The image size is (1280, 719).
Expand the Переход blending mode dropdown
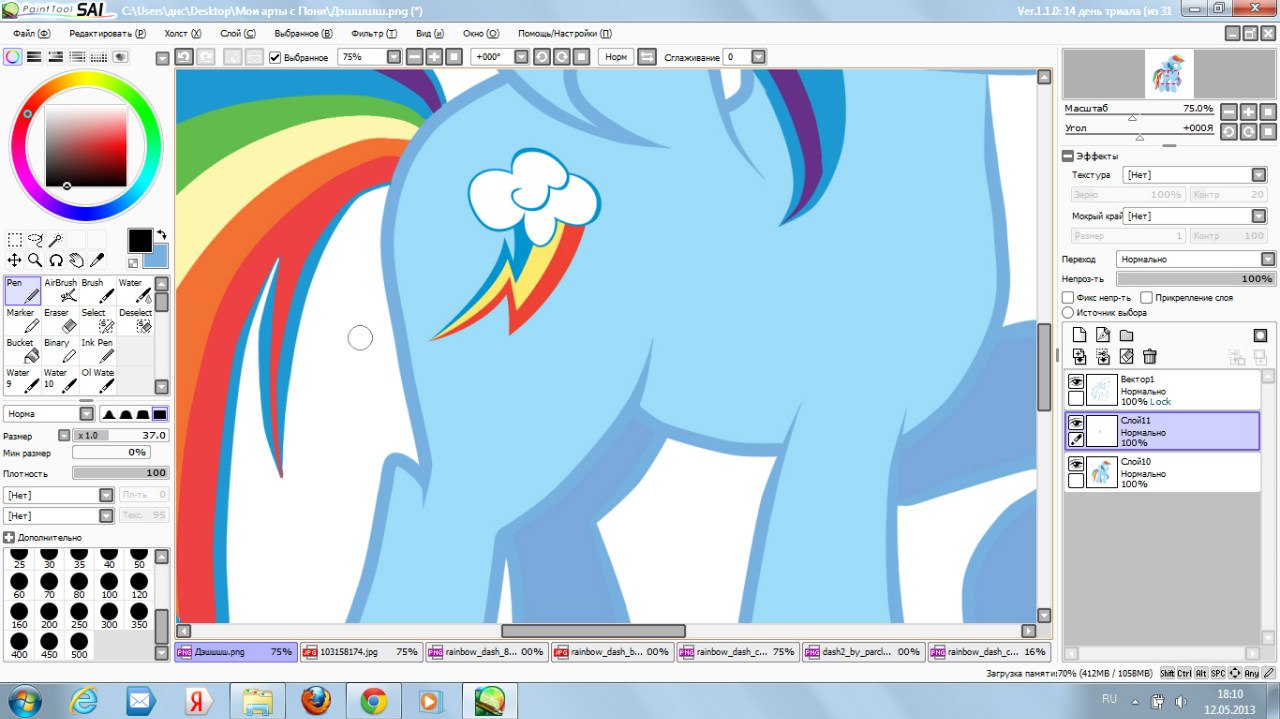(1196, 259)
